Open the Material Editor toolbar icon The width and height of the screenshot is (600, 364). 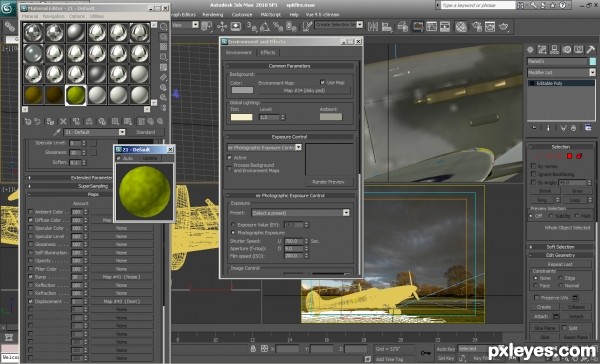click(x=461, y=26)
